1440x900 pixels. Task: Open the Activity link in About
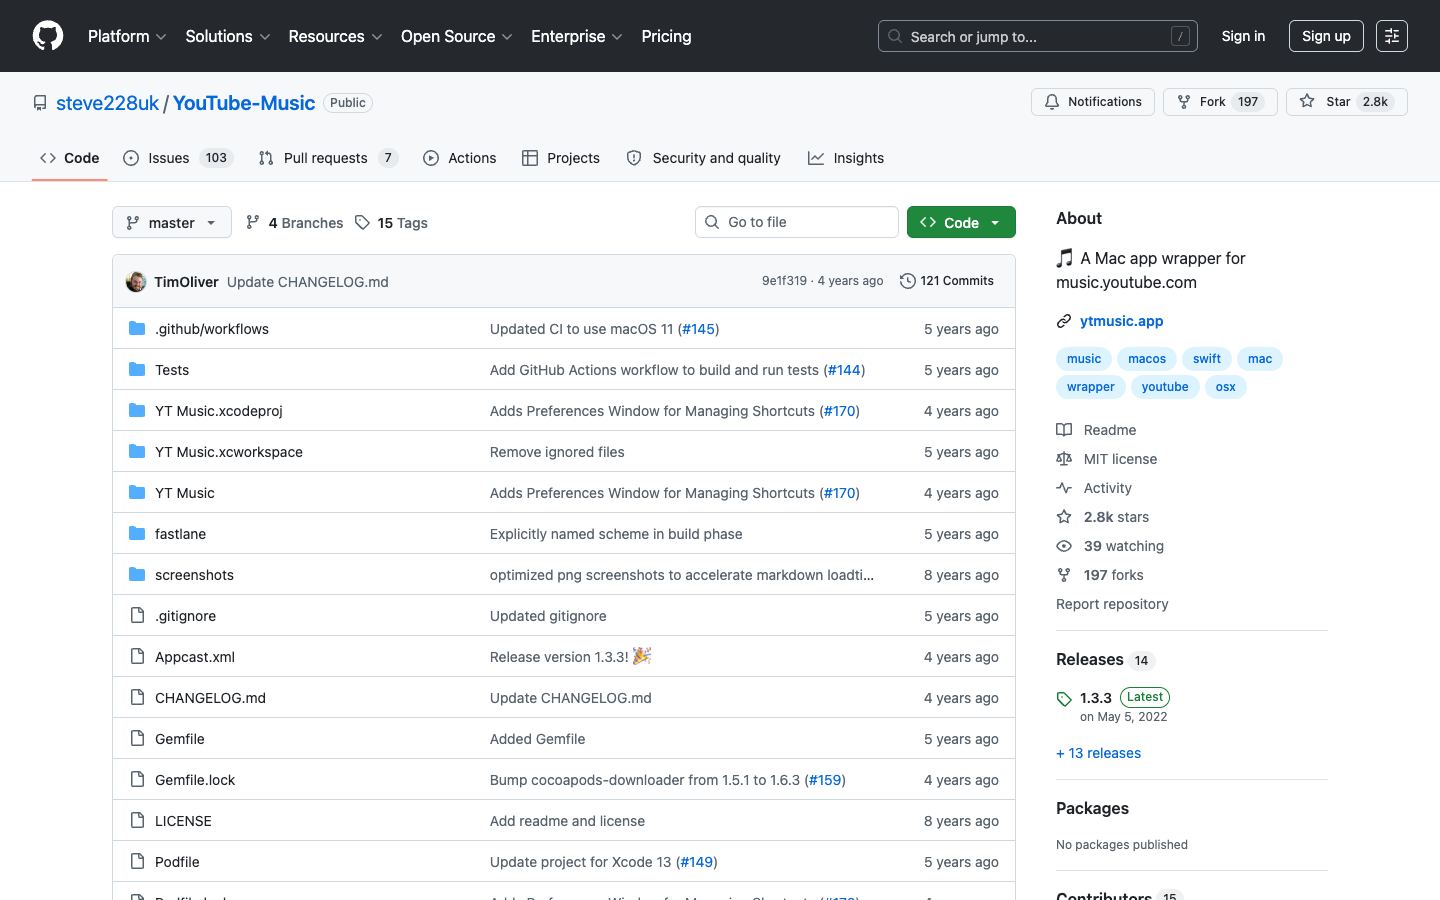[1094, 488]
